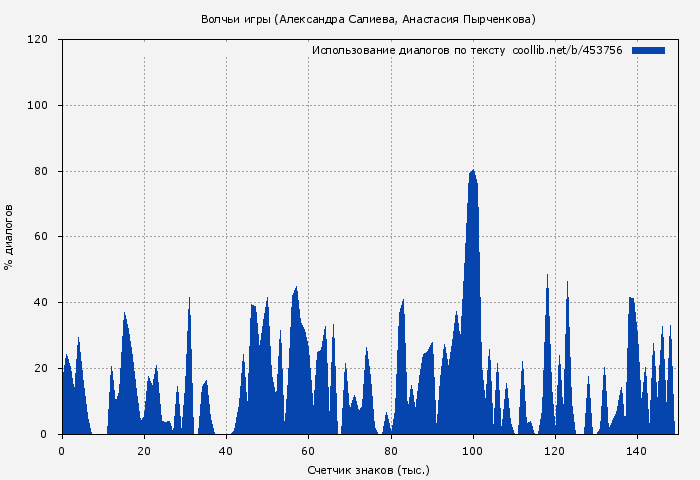Click the 60 tick label on the horizontal axis

(x=308, y=450)
